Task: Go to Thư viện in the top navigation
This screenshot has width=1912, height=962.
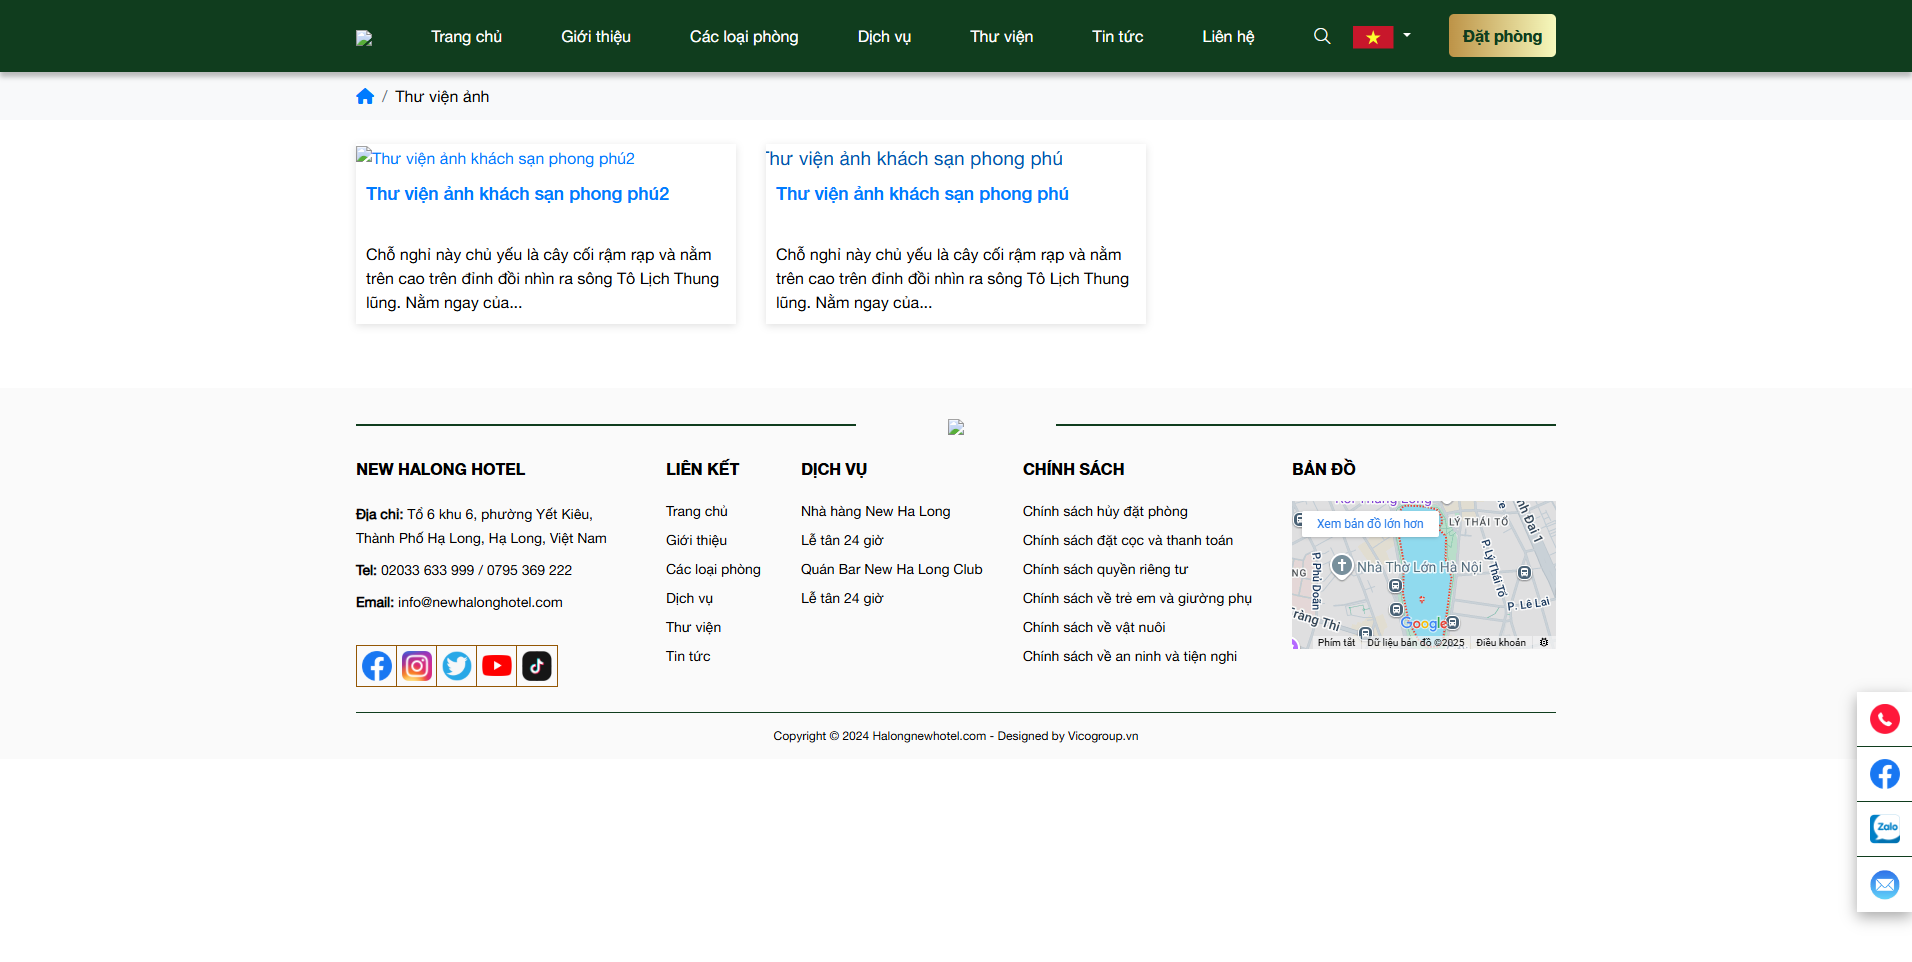Action: 1001,37
